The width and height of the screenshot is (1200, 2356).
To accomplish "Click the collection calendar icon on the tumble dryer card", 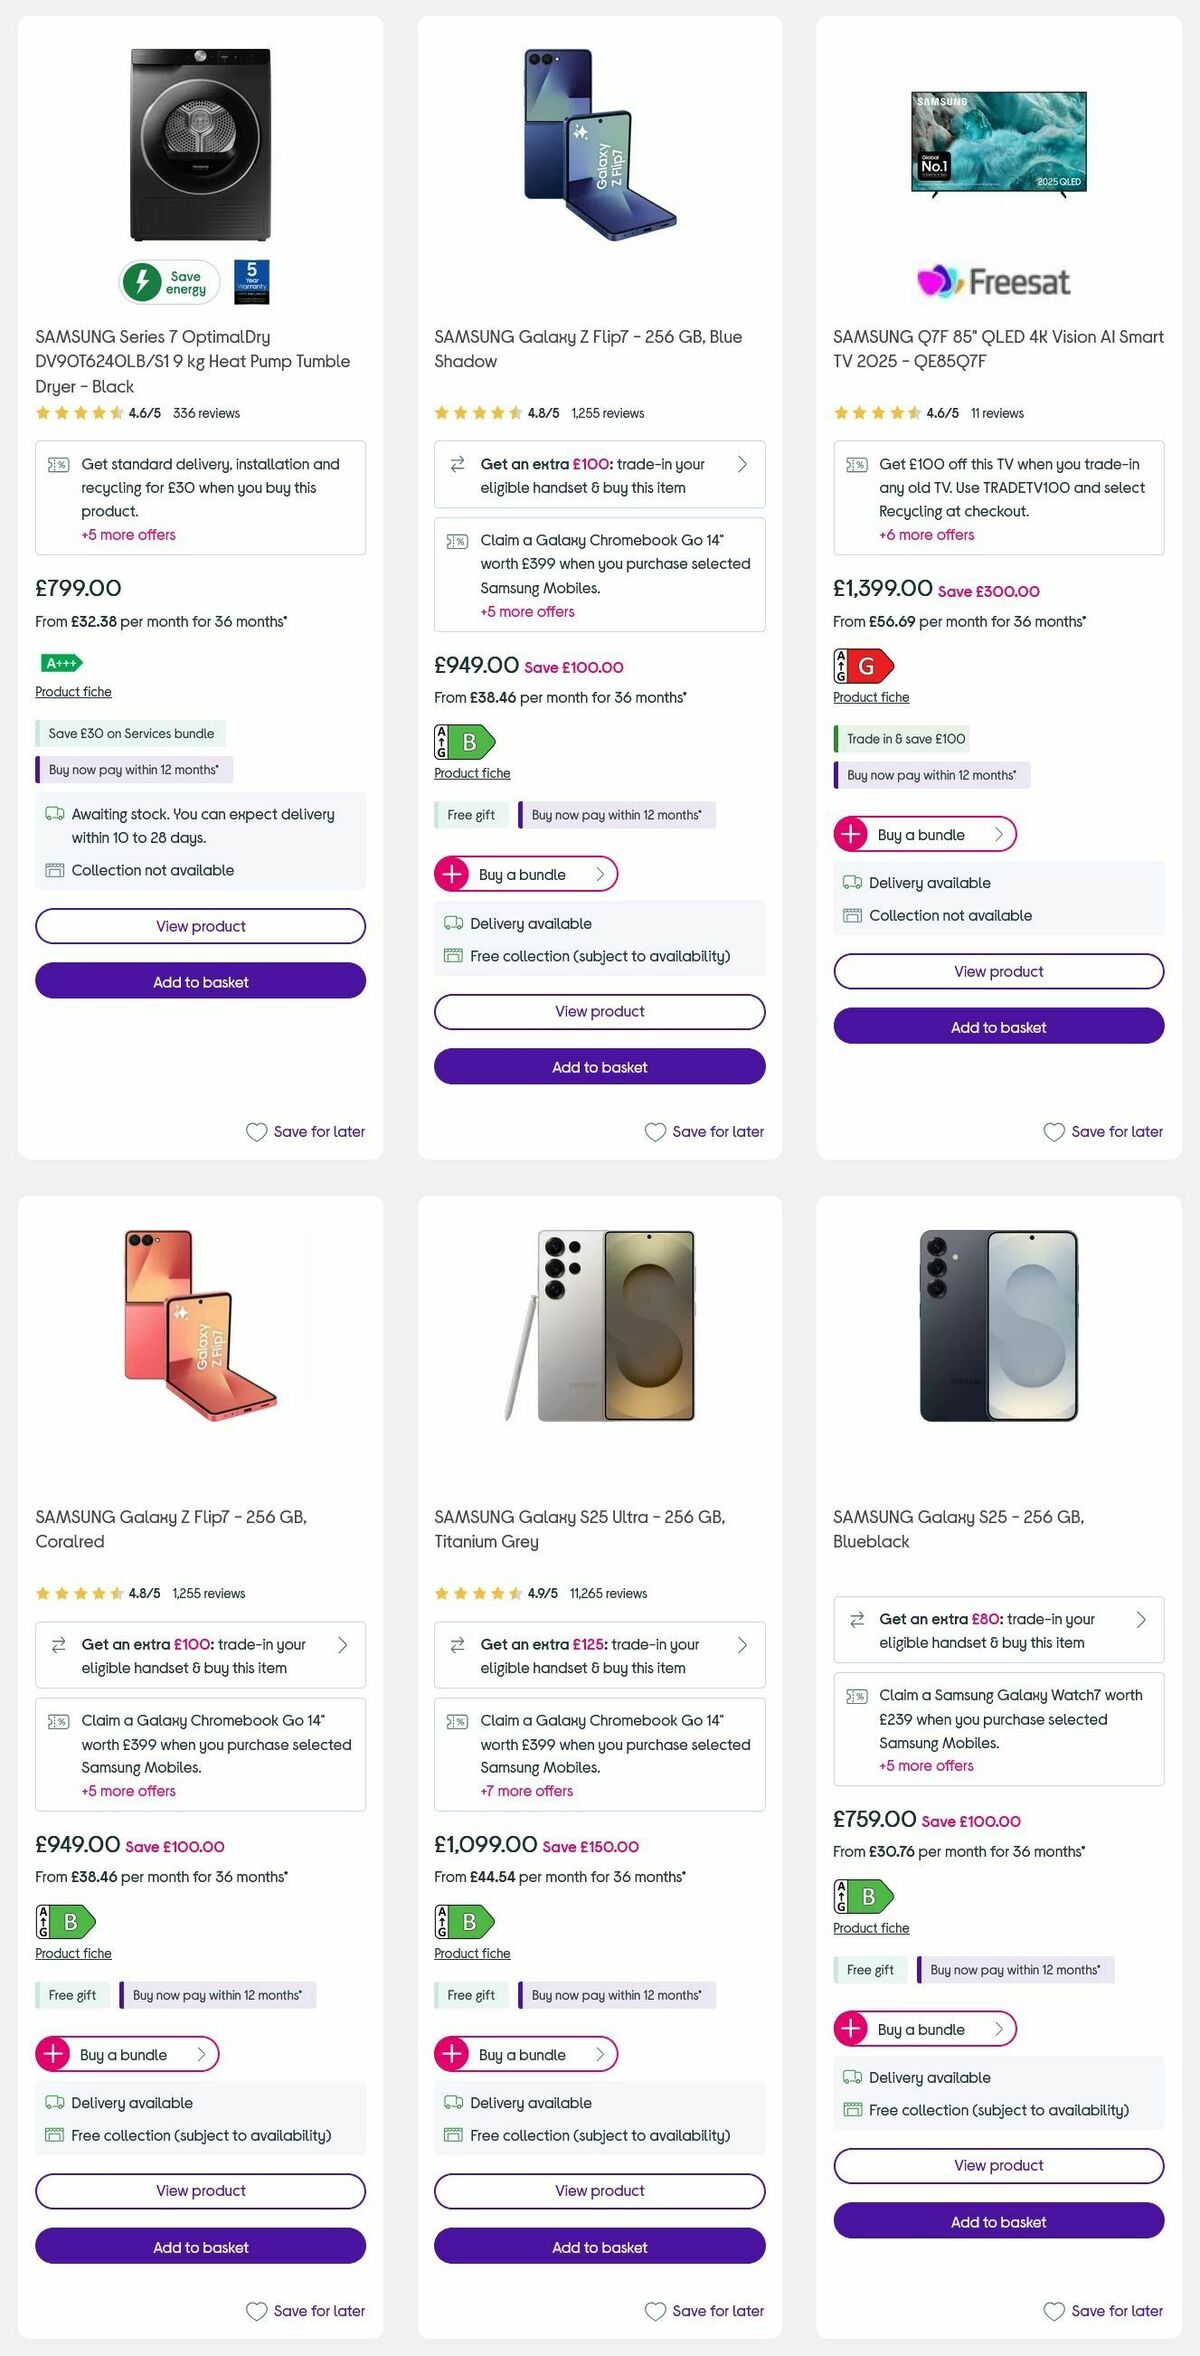I will click(55, 870).
